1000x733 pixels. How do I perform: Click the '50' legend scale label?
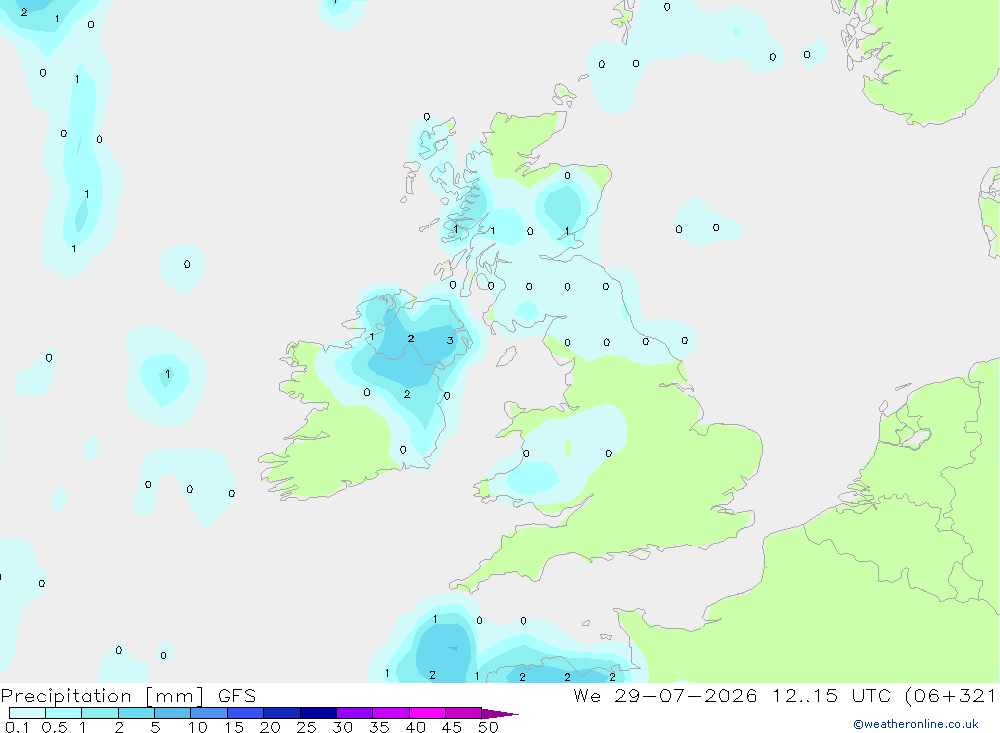[x=488, y=727]
